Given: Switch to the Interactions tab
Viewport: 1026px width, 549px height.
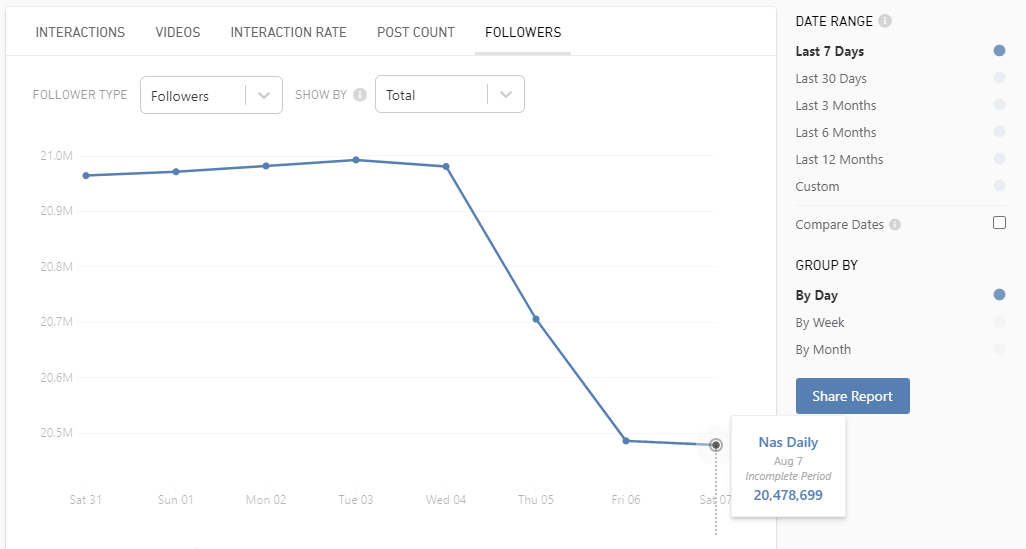Looking at the screenshot, I should point(80,32).
